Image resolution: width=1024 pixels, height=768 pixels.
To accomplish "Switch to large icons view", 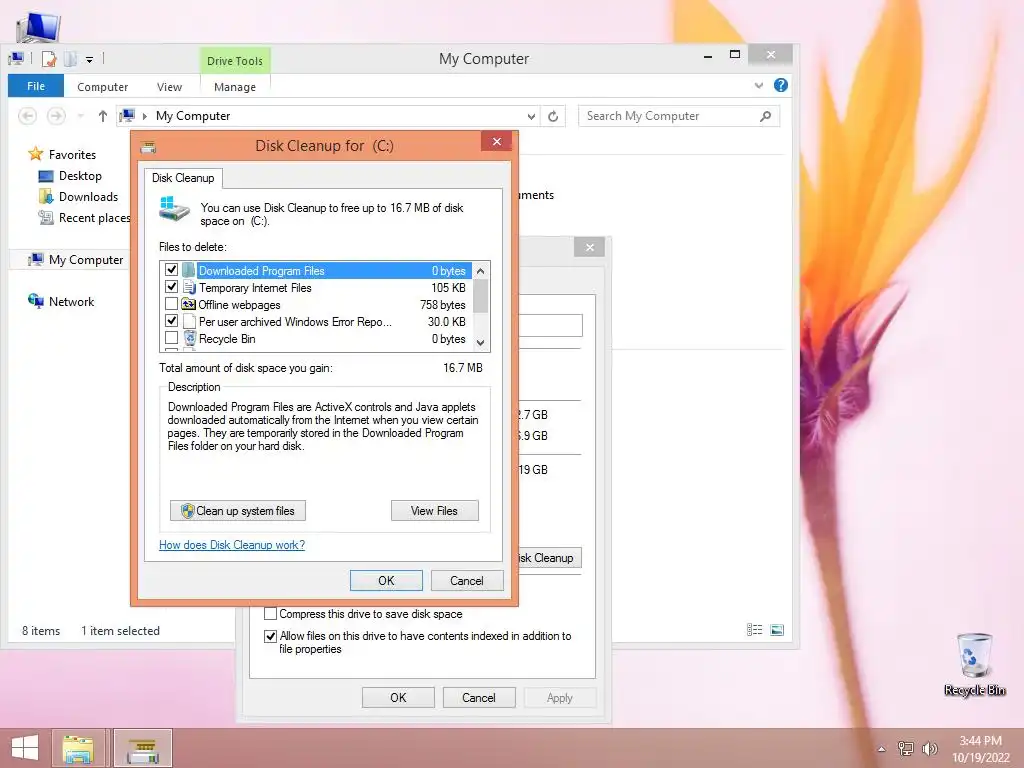I will coord(777,630).
